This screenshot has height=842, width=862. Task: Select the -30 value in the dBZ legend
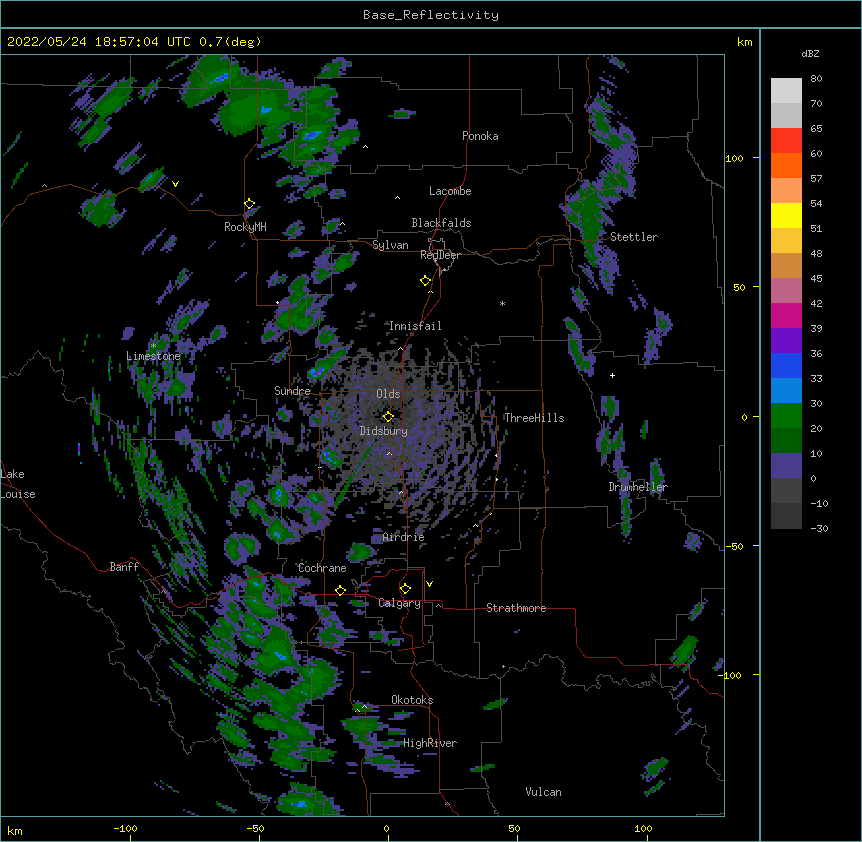tap(819, 528)
